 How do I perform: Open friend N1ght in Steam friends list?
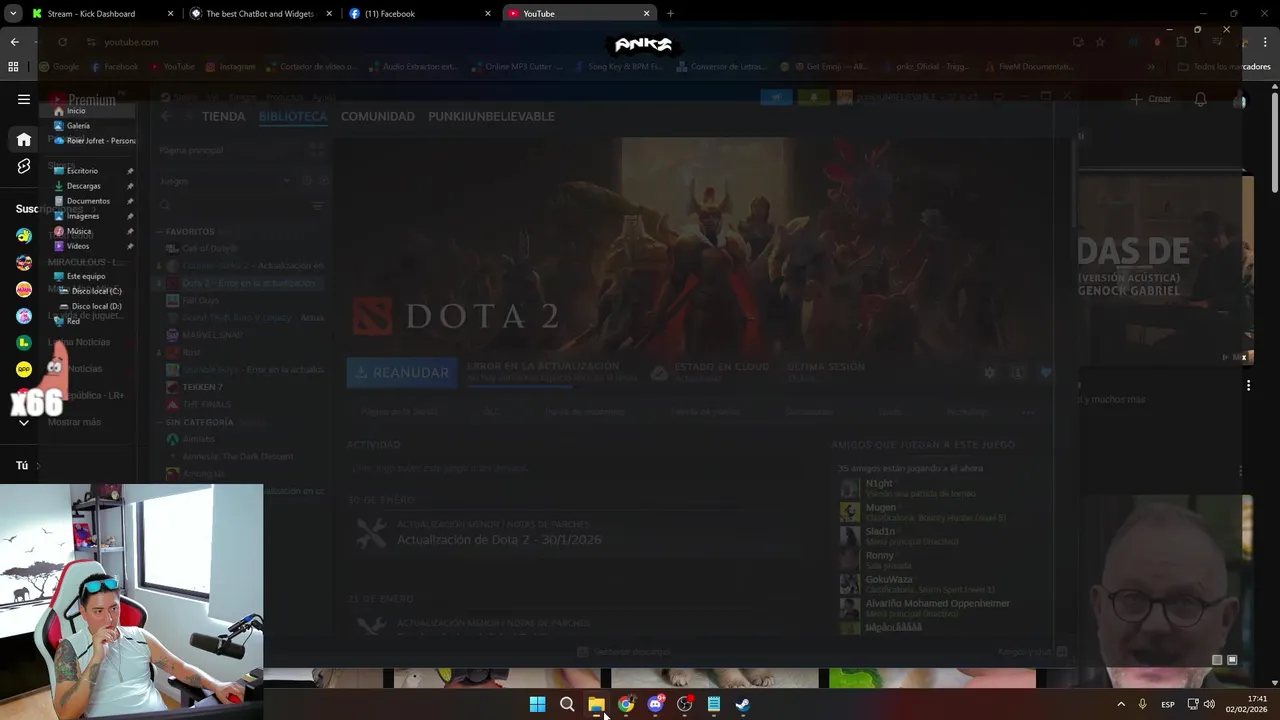[x=879, y=484]
